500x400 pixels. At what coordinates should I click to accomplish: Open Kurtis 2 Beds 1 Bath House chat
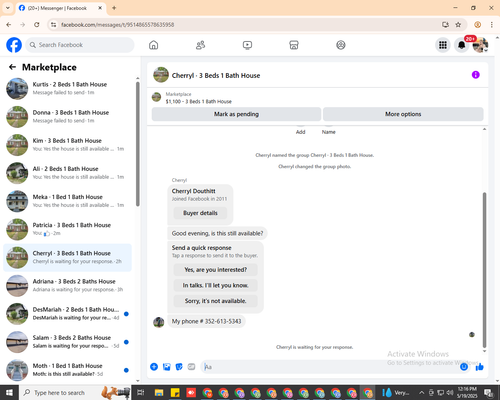68,89
